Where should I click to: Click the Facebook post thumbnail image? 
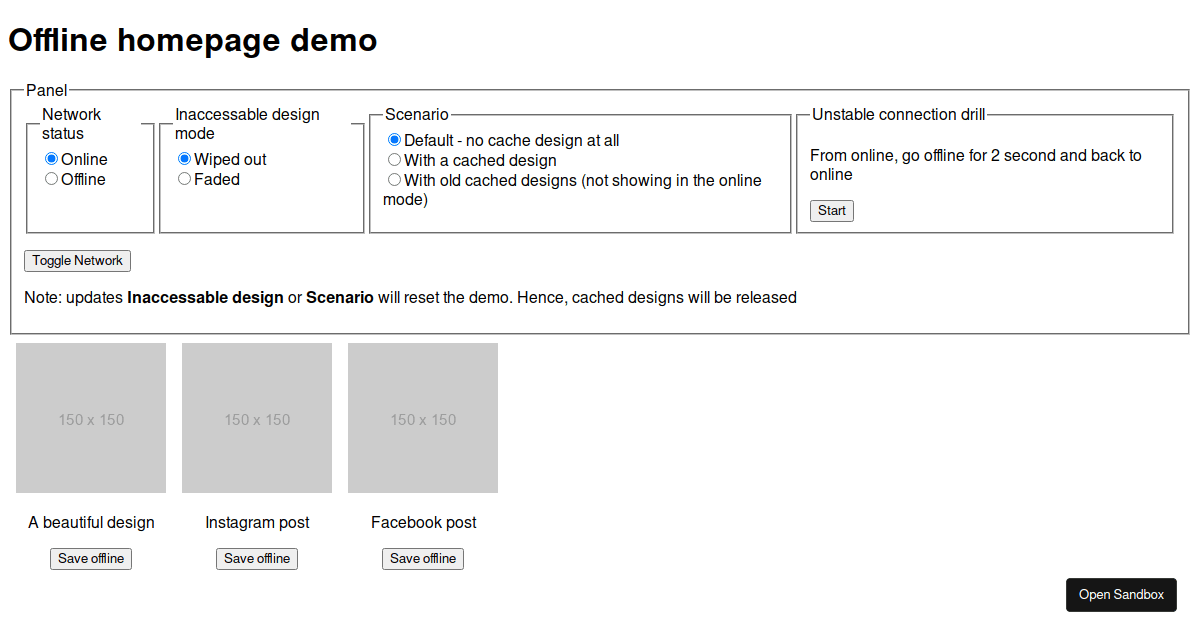coord(423,418)
